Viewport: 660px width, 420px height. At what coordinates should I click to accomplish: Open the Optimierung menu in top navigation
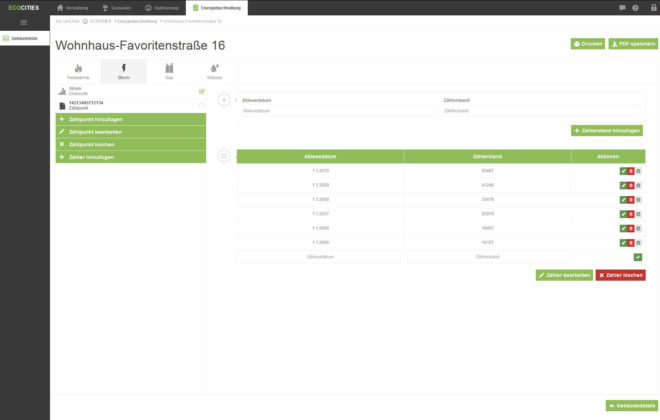162,8
